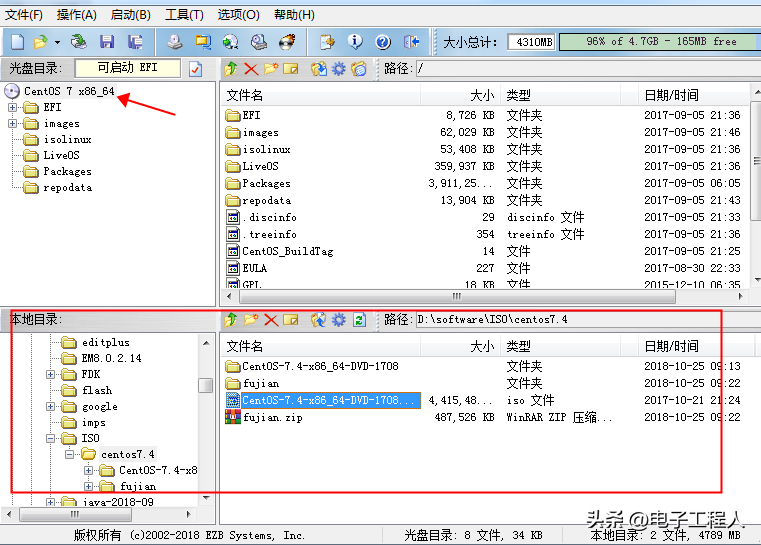Image resolution: width=761 pixels, height=545 pixels.
Task: Click the Burn CD/DVD image flame icon
Action: (x=287, y=42)
